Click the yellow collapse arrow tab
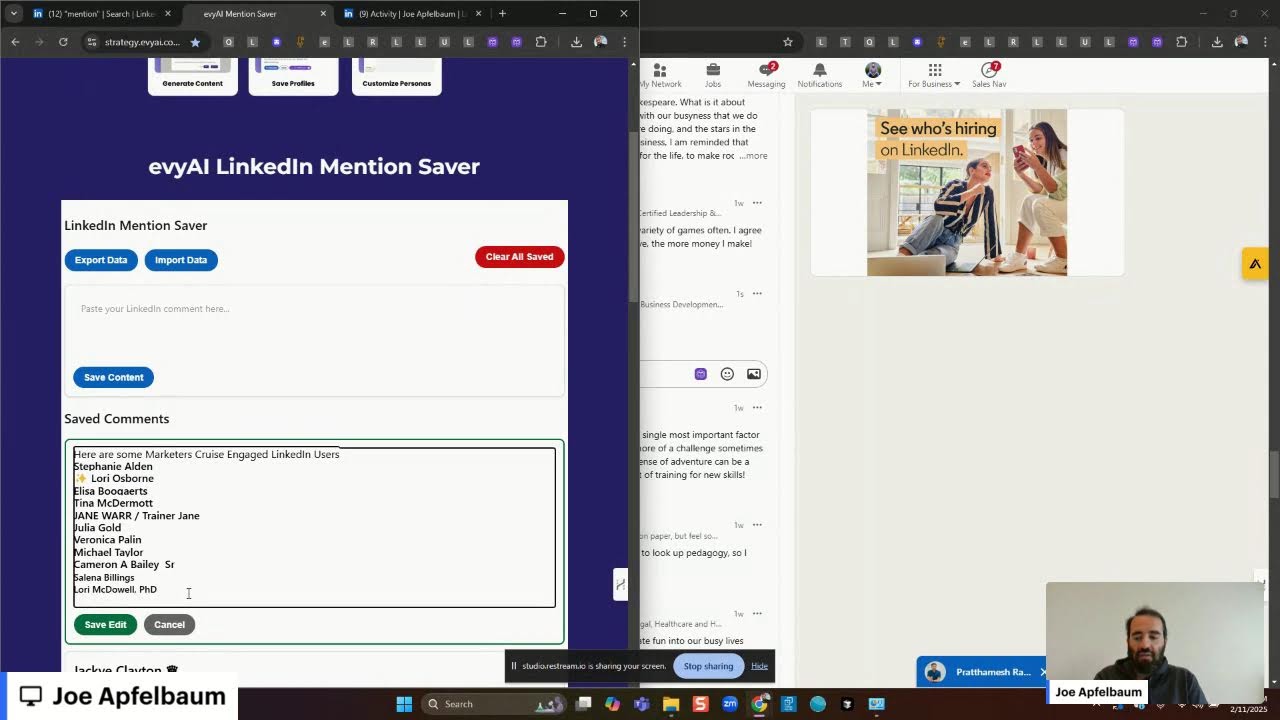 click(1255, 264)
